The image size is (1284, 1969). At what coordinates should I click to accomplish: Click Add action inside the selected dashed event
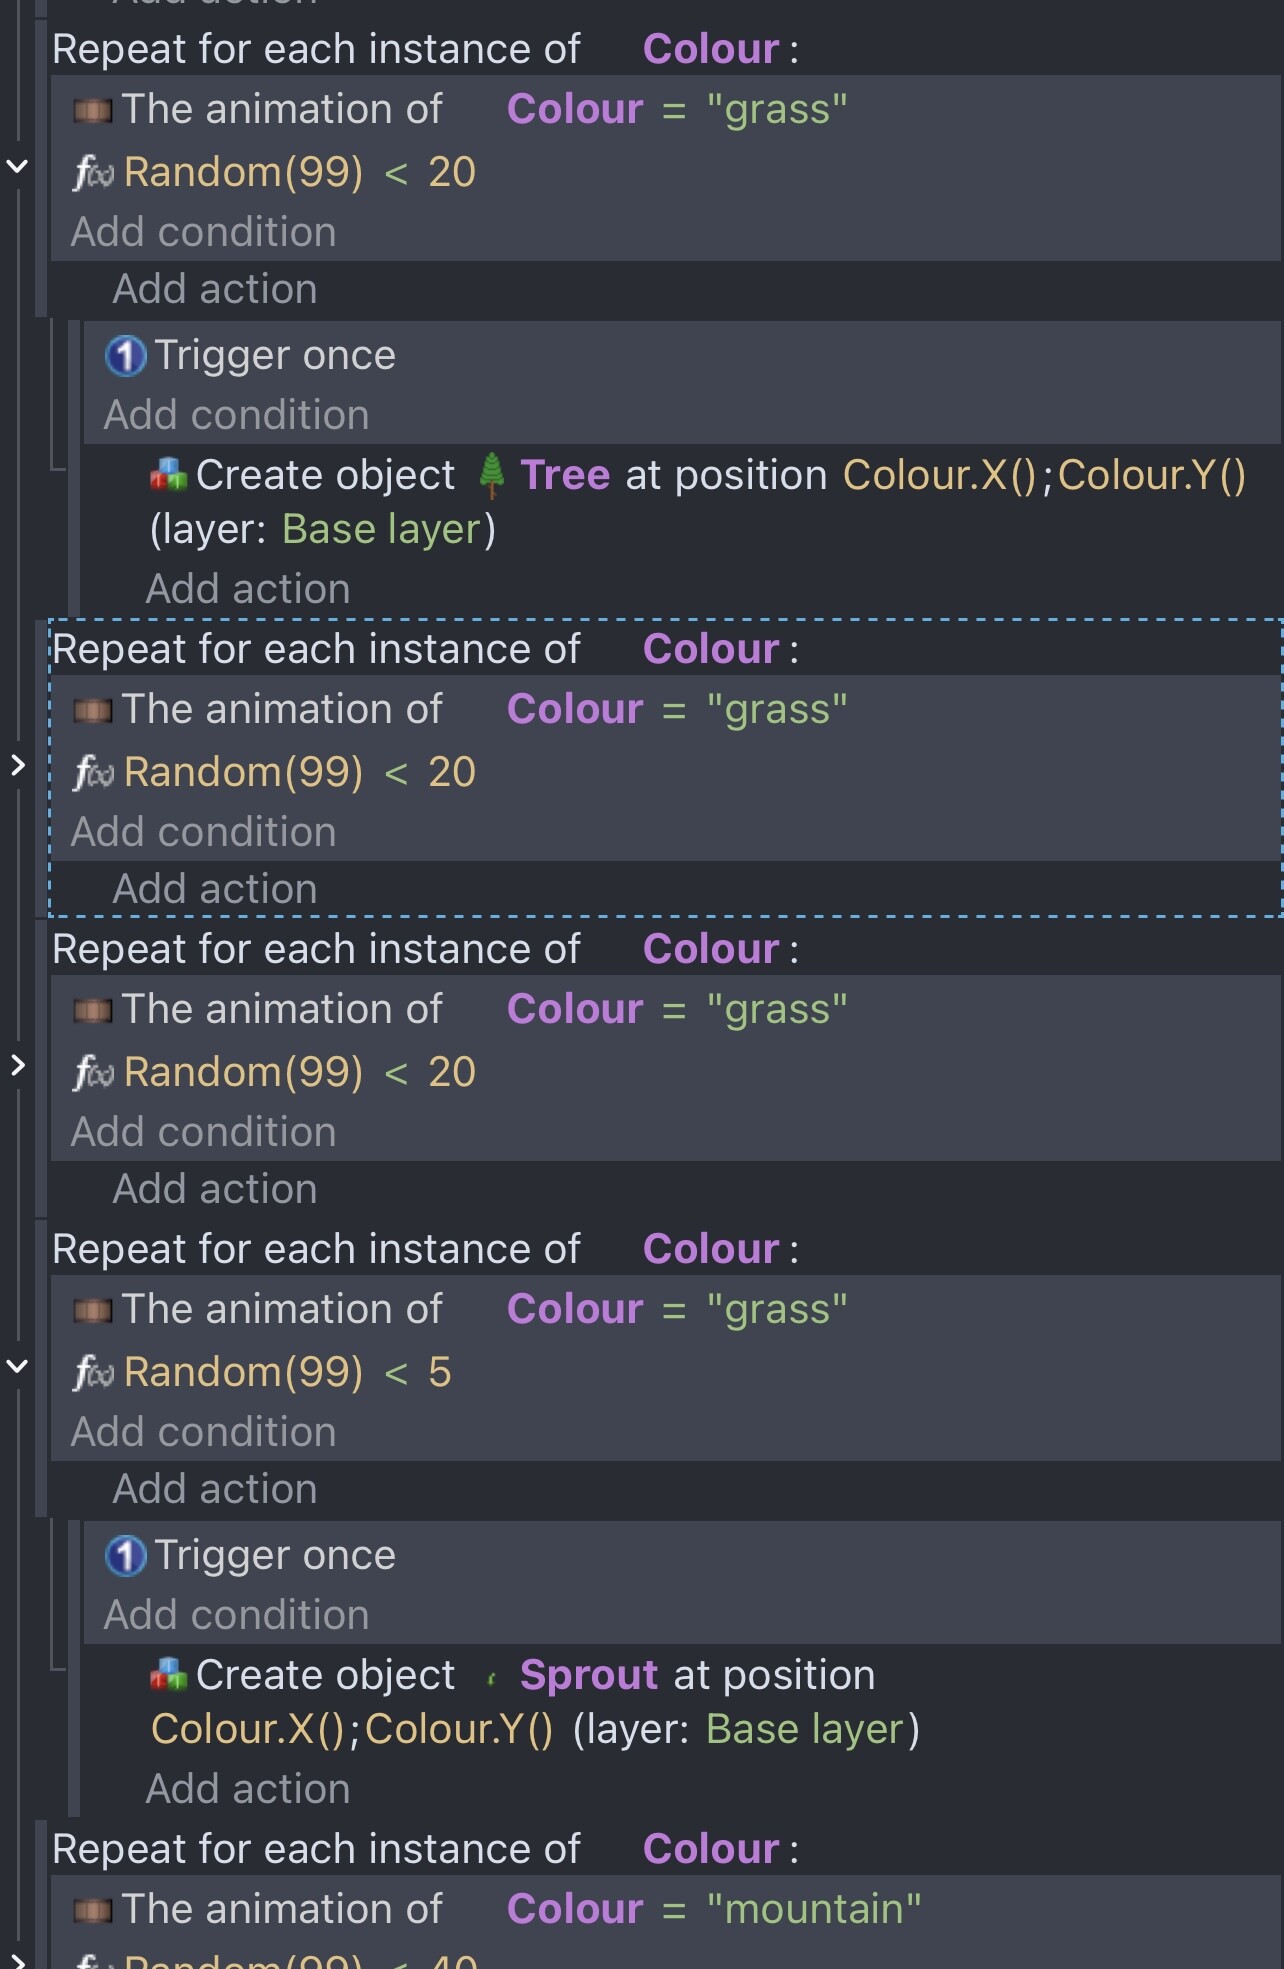point(214,888)
